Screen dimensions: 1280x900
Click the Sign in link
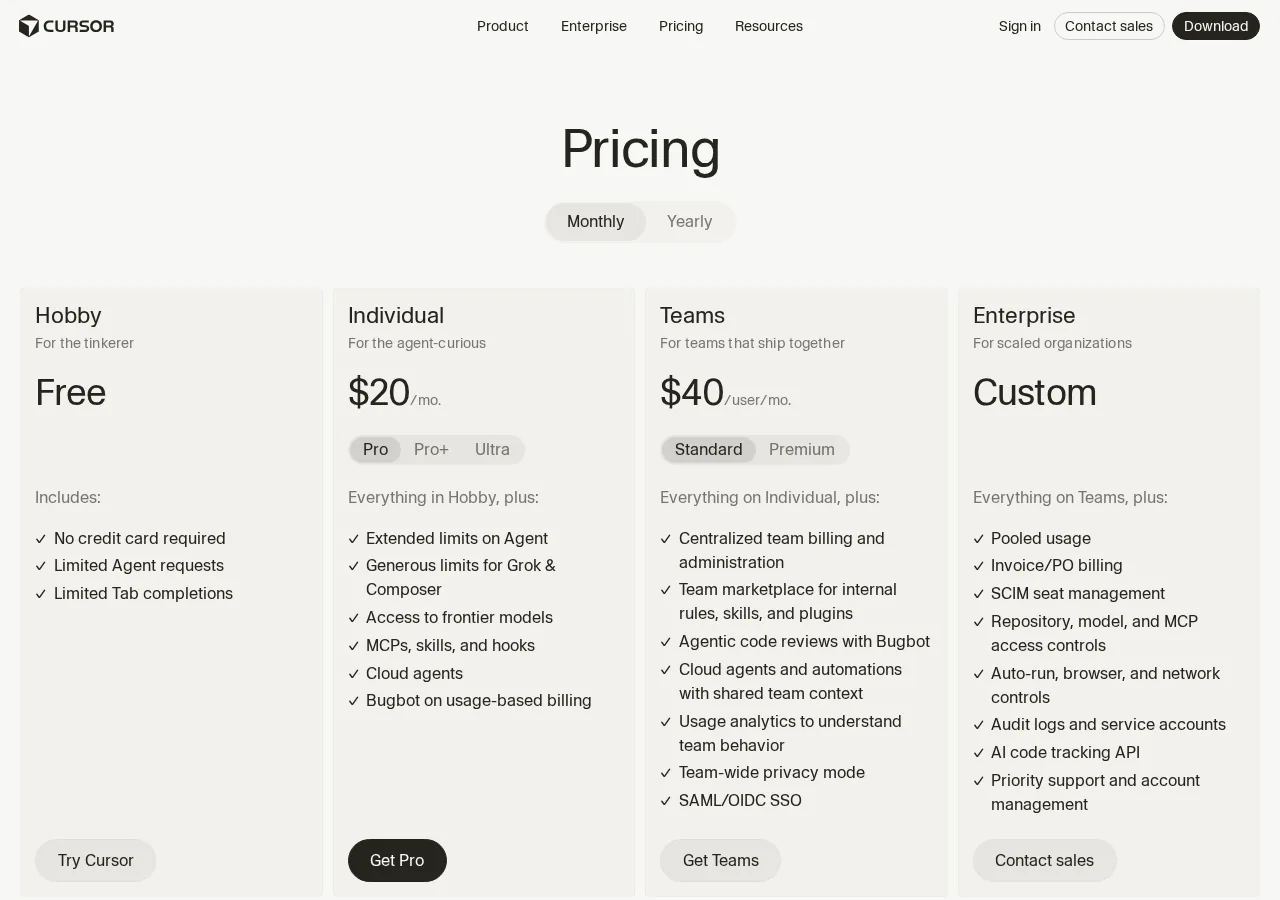pos(1020,26)
